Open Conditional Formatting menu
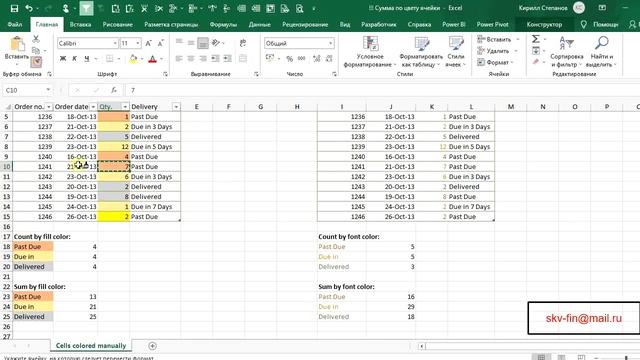Image resolution: width=640 pixels, height=360 pixels. 370,52
